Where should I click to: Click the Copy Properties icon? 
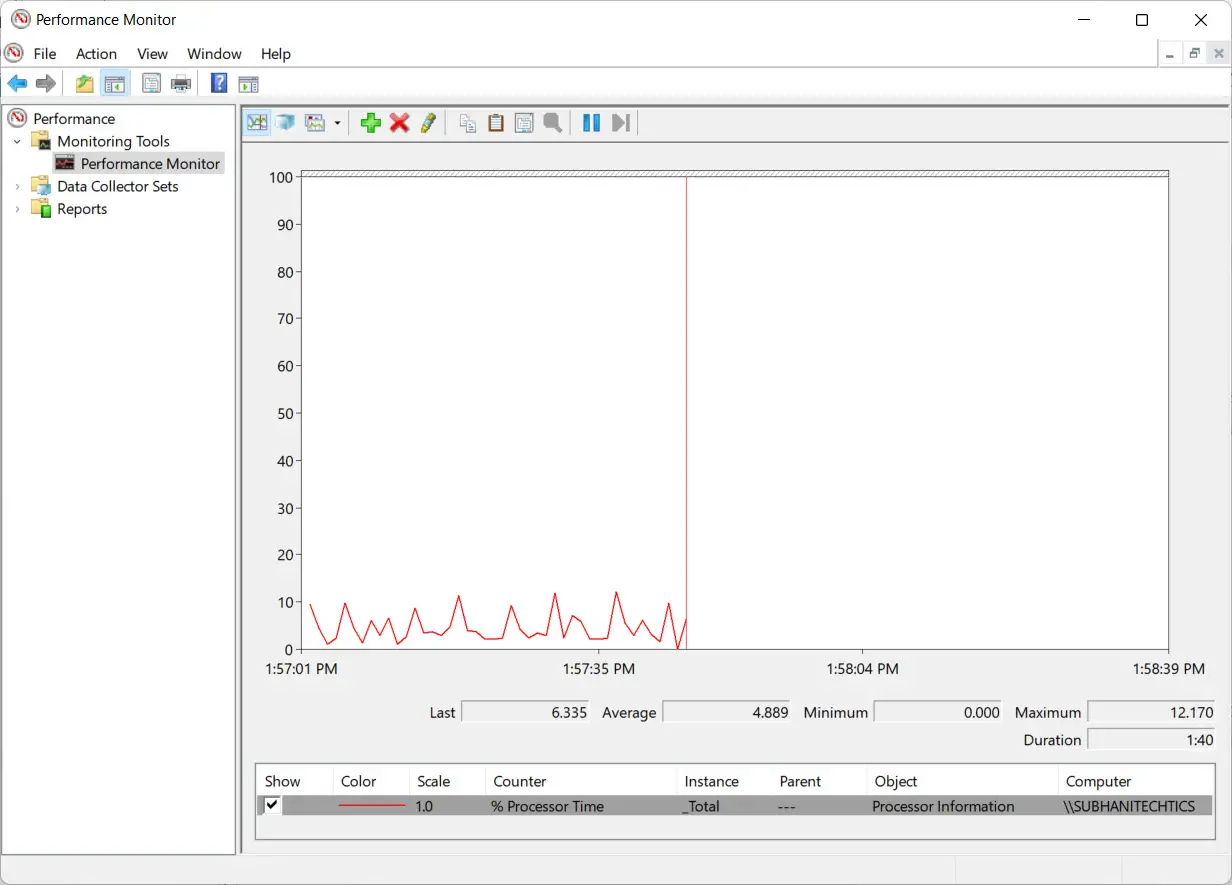click(x=467, y=123)
